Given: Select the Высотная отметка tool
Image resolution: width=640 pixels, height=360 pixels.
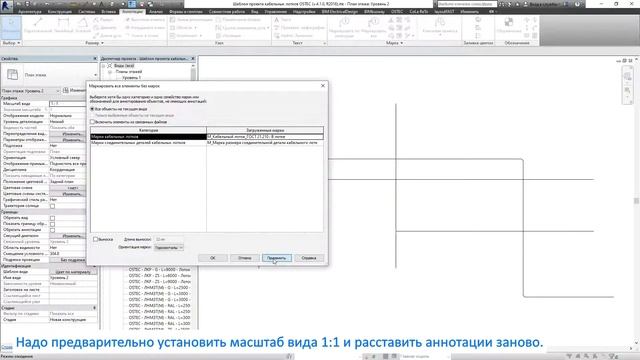Looking at the screenshot, I should pos(145,20).
